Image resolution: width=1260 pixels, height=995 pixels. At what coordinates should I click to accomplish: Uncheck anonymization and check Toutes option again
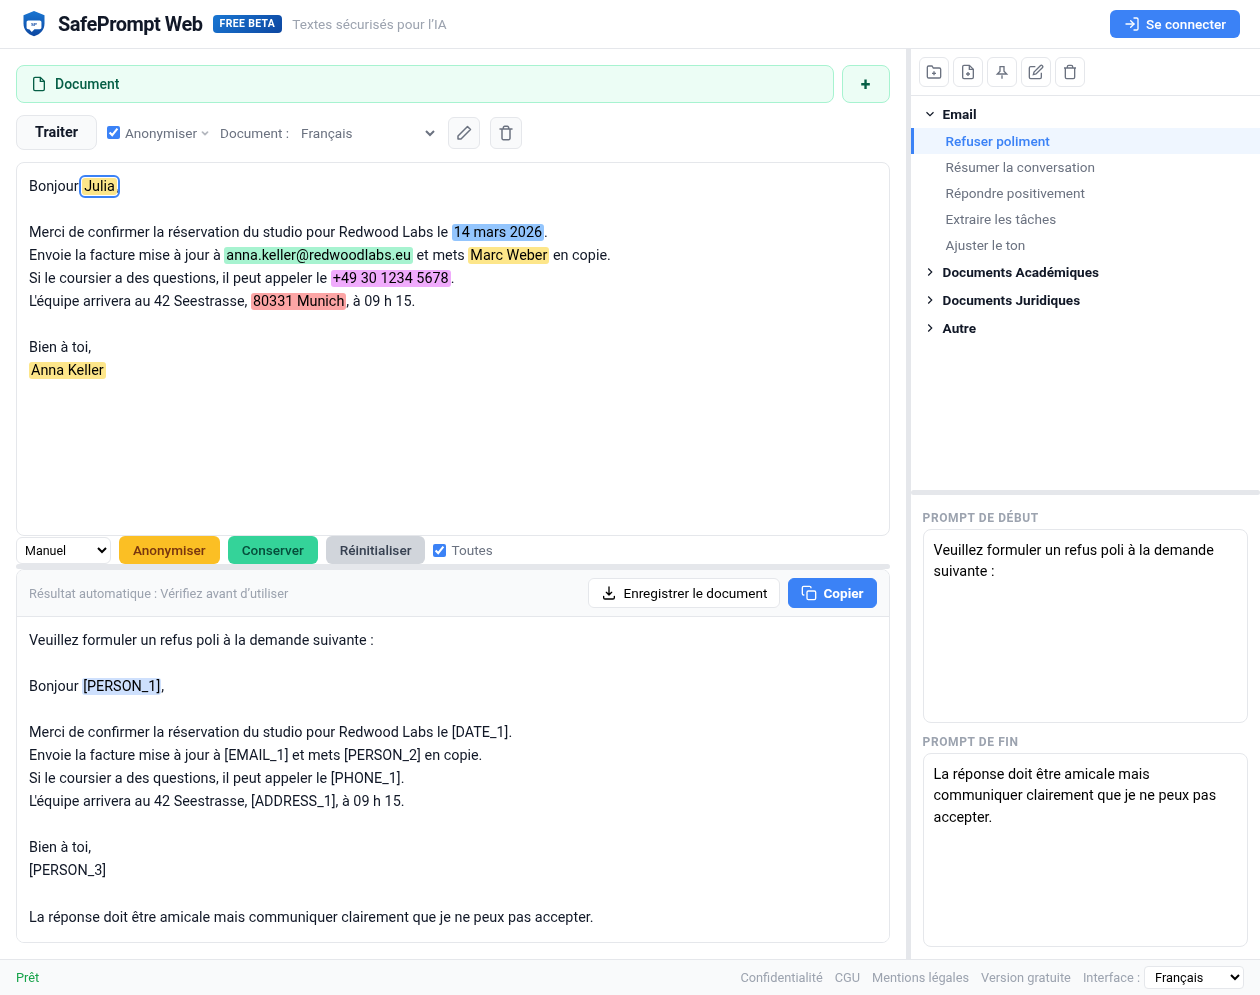click(x=113, y=131)
